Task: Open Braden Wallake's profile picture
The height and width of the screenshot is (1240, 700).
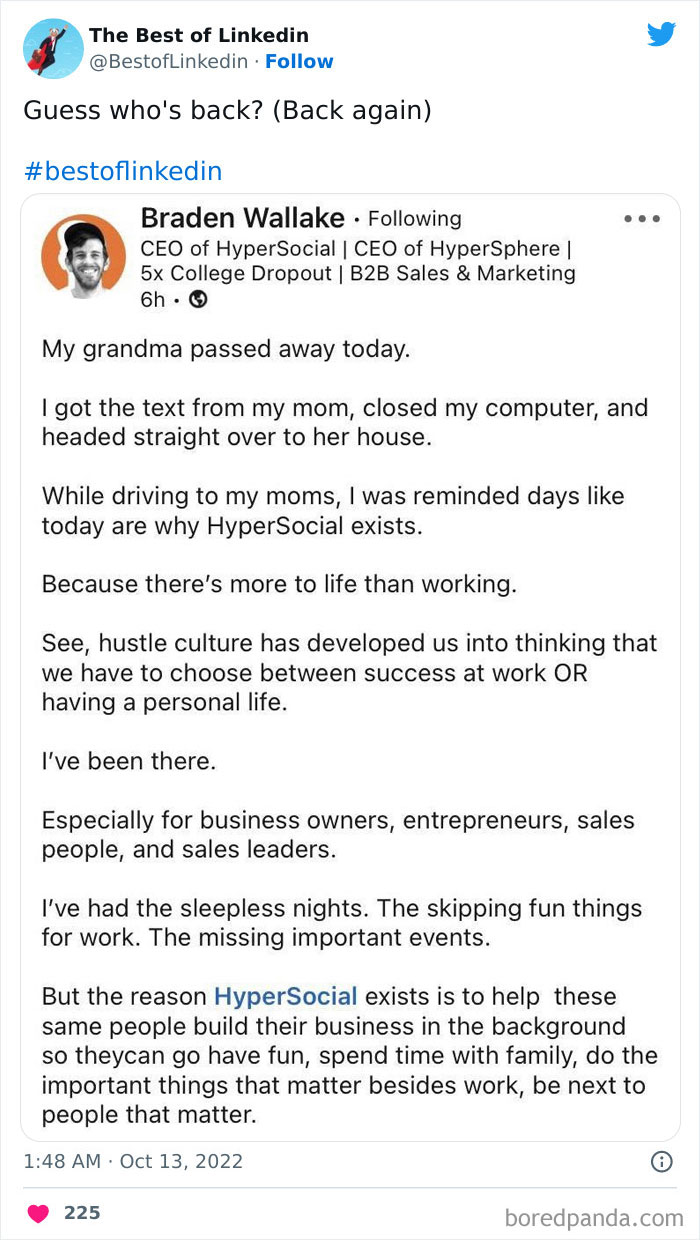Action: point(83,256)
